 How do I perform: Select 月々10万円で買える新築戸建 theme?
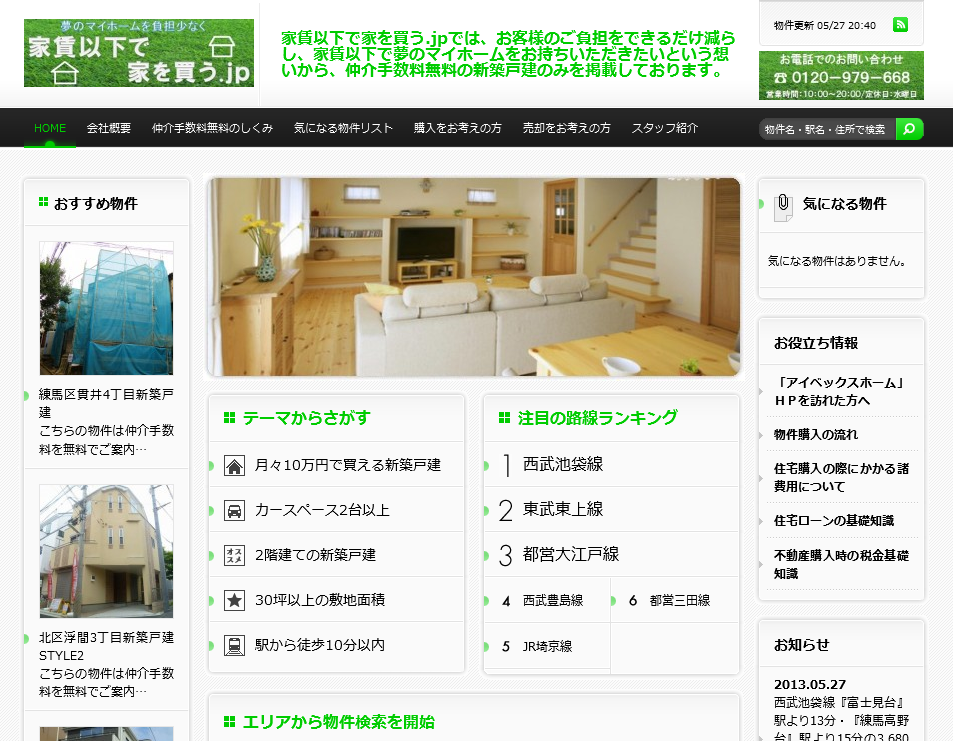(348, 465)
